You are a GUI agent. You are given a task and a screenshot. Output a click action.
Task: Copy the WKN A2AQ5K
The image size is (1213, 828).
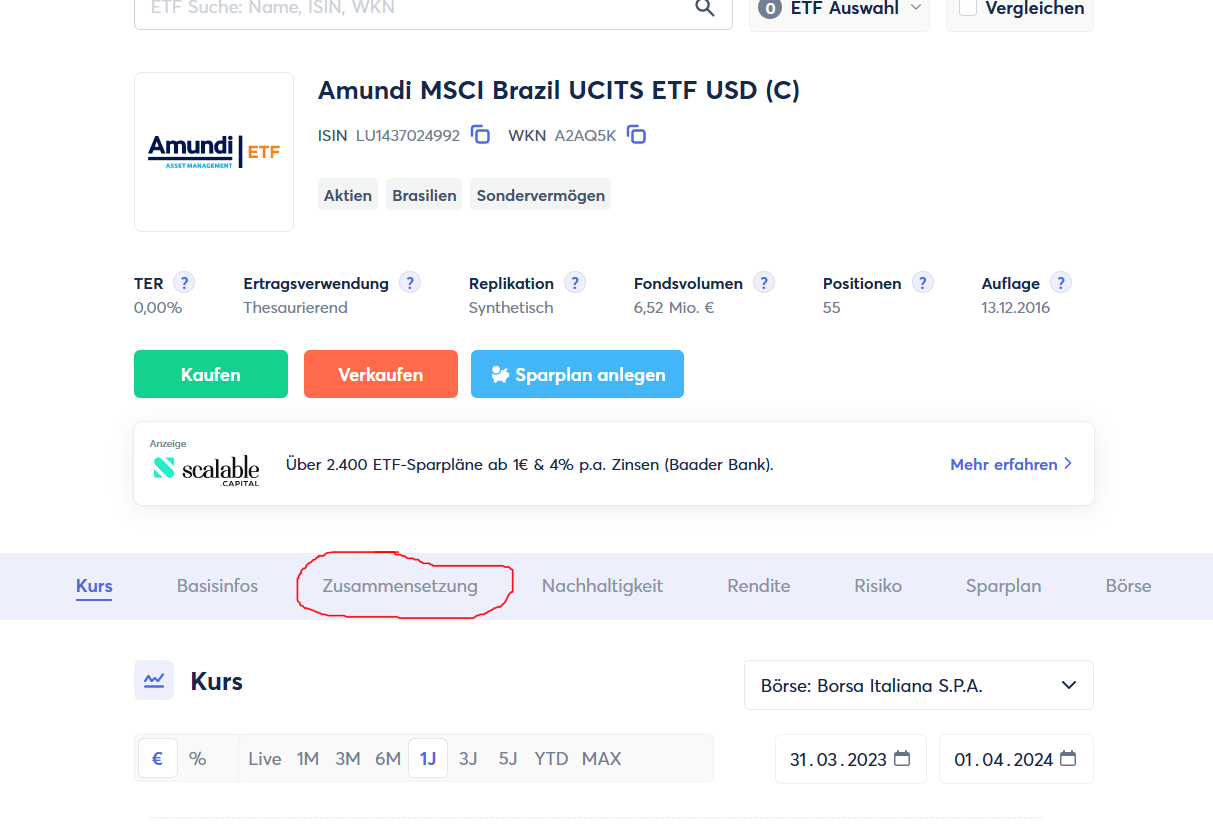point(636,135)
